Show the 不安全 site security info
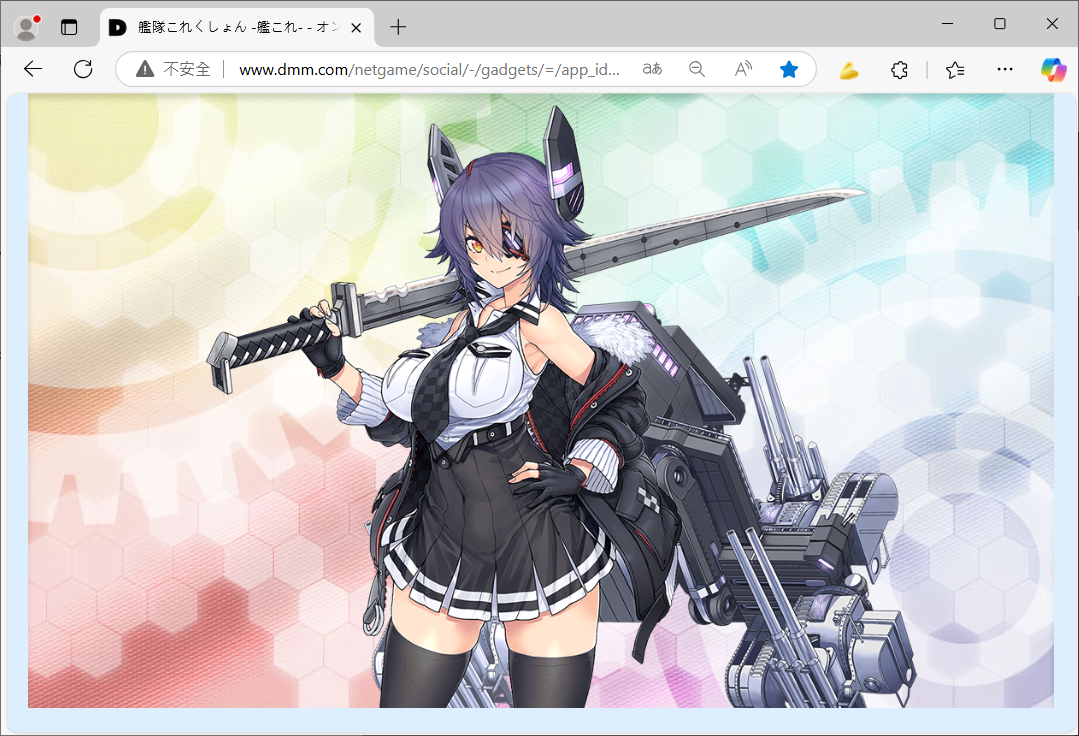 pos(173,69)
